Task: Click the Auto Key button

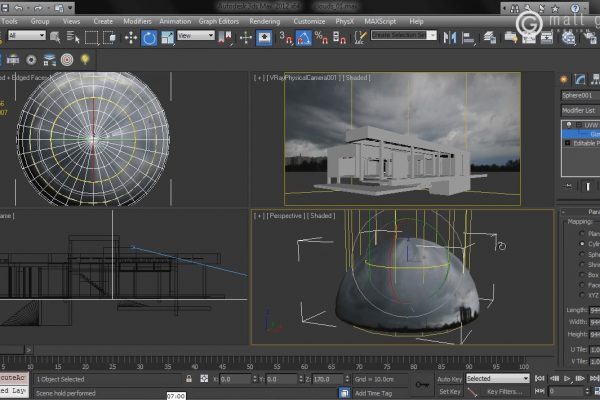Action: 450,379
